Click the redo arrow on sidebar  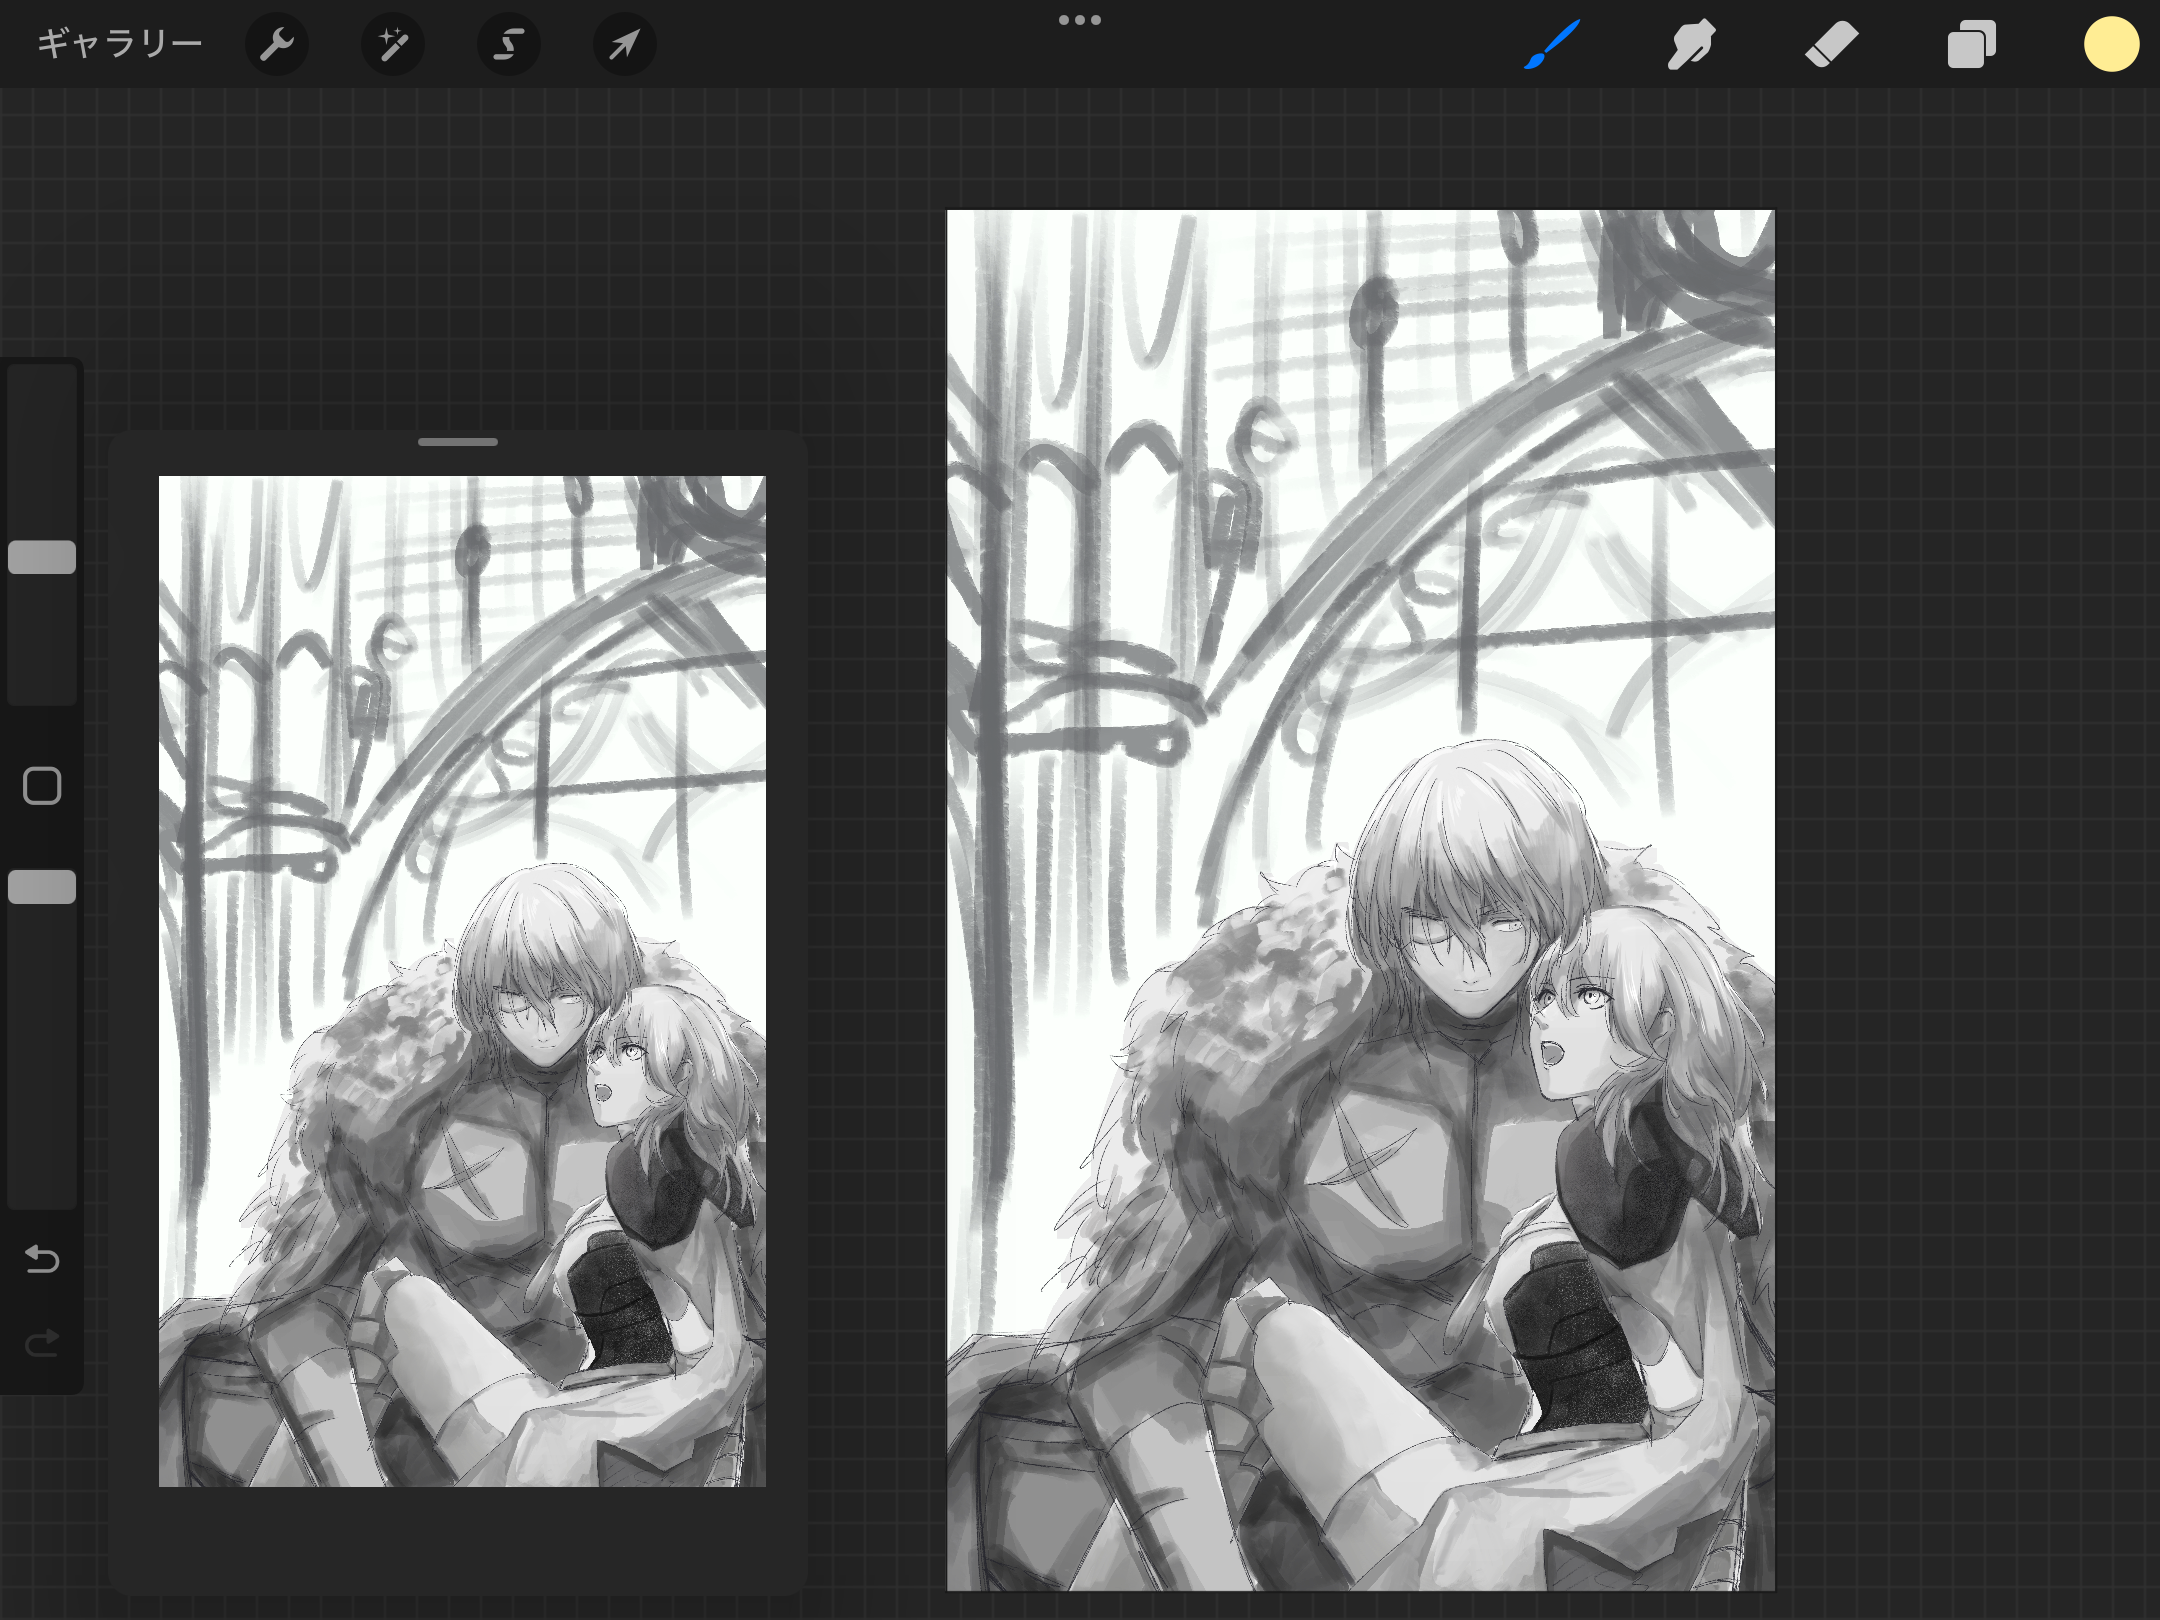42,1342
